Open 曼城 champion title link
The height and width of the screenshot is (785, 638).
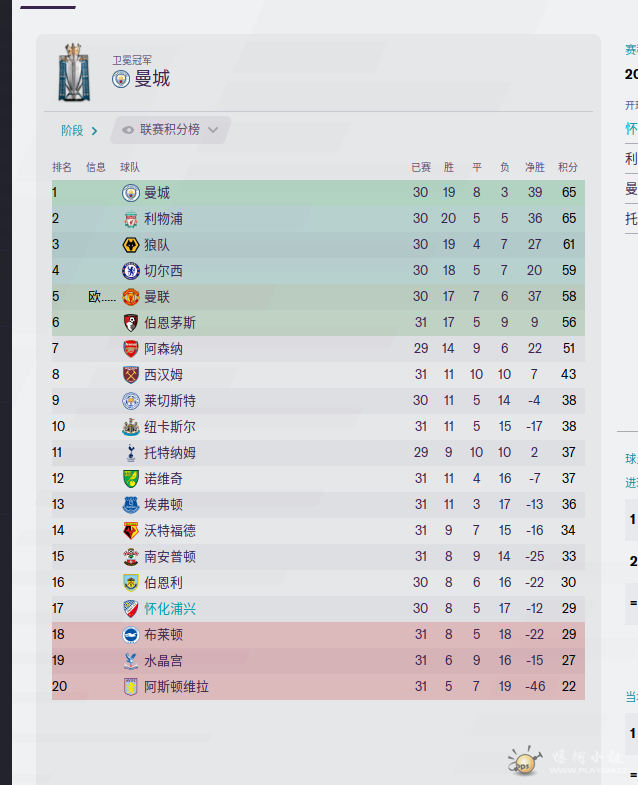[x=152, y=79]
